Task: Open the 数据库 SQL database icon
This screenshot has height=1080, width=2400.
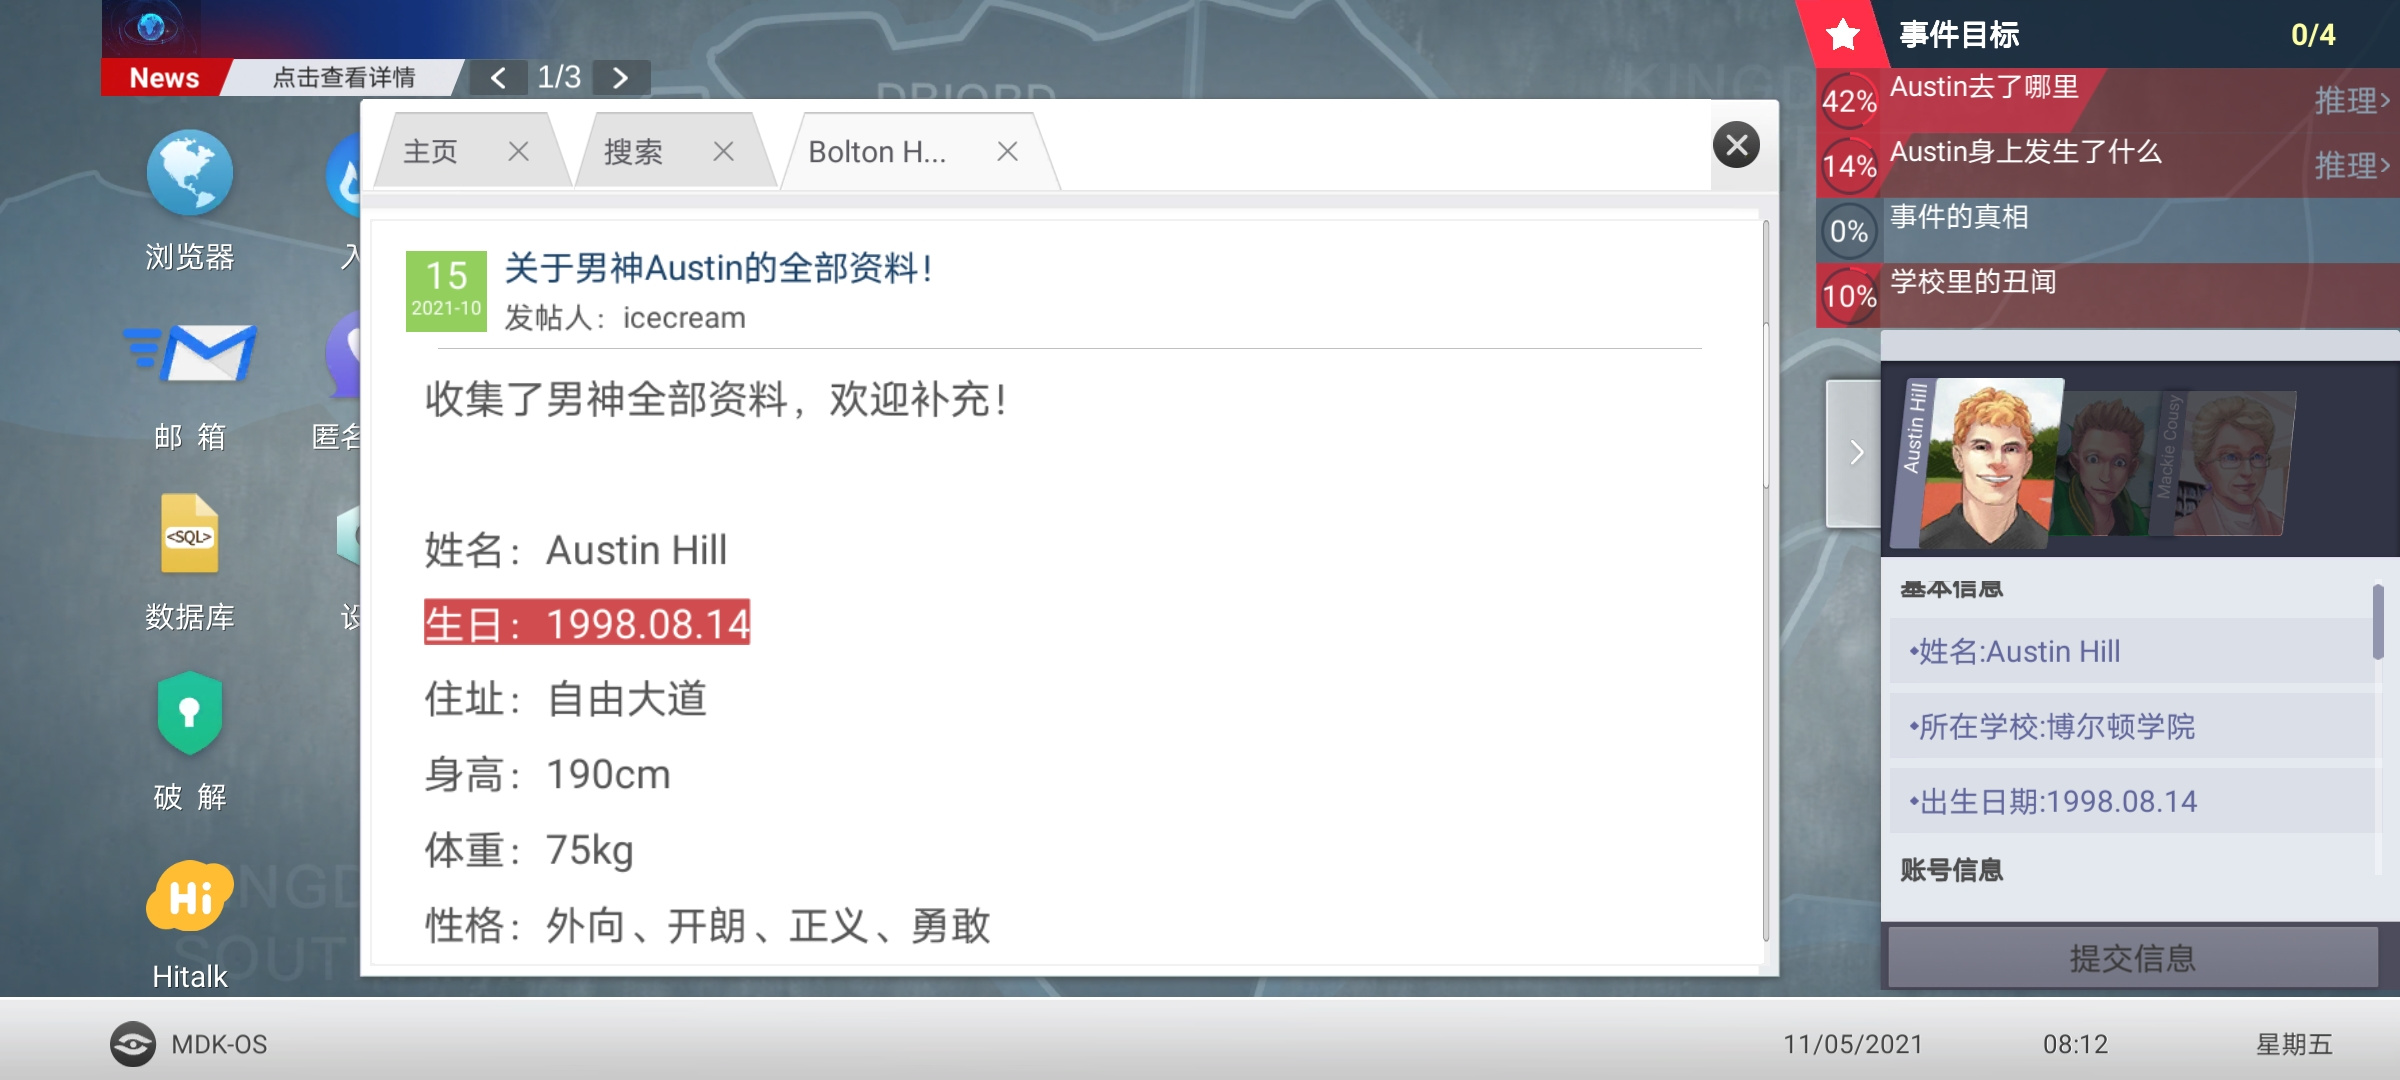Action: (189, 533)
